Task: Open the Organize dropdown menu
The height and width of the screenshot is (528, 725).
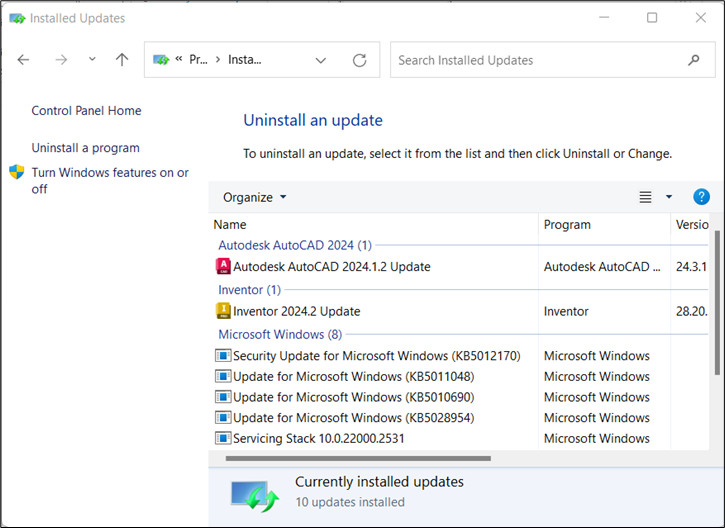Action: (254, 197)
